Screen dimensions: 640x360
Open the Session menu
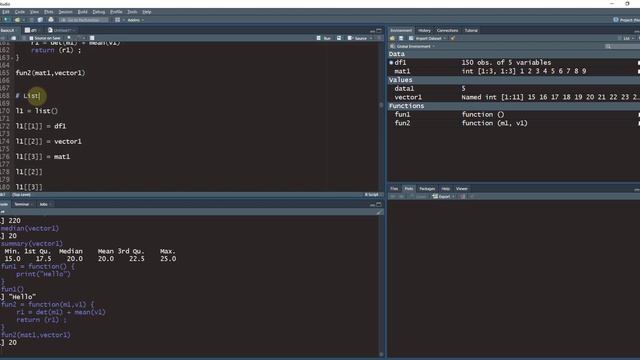click(x=65, y=12)
